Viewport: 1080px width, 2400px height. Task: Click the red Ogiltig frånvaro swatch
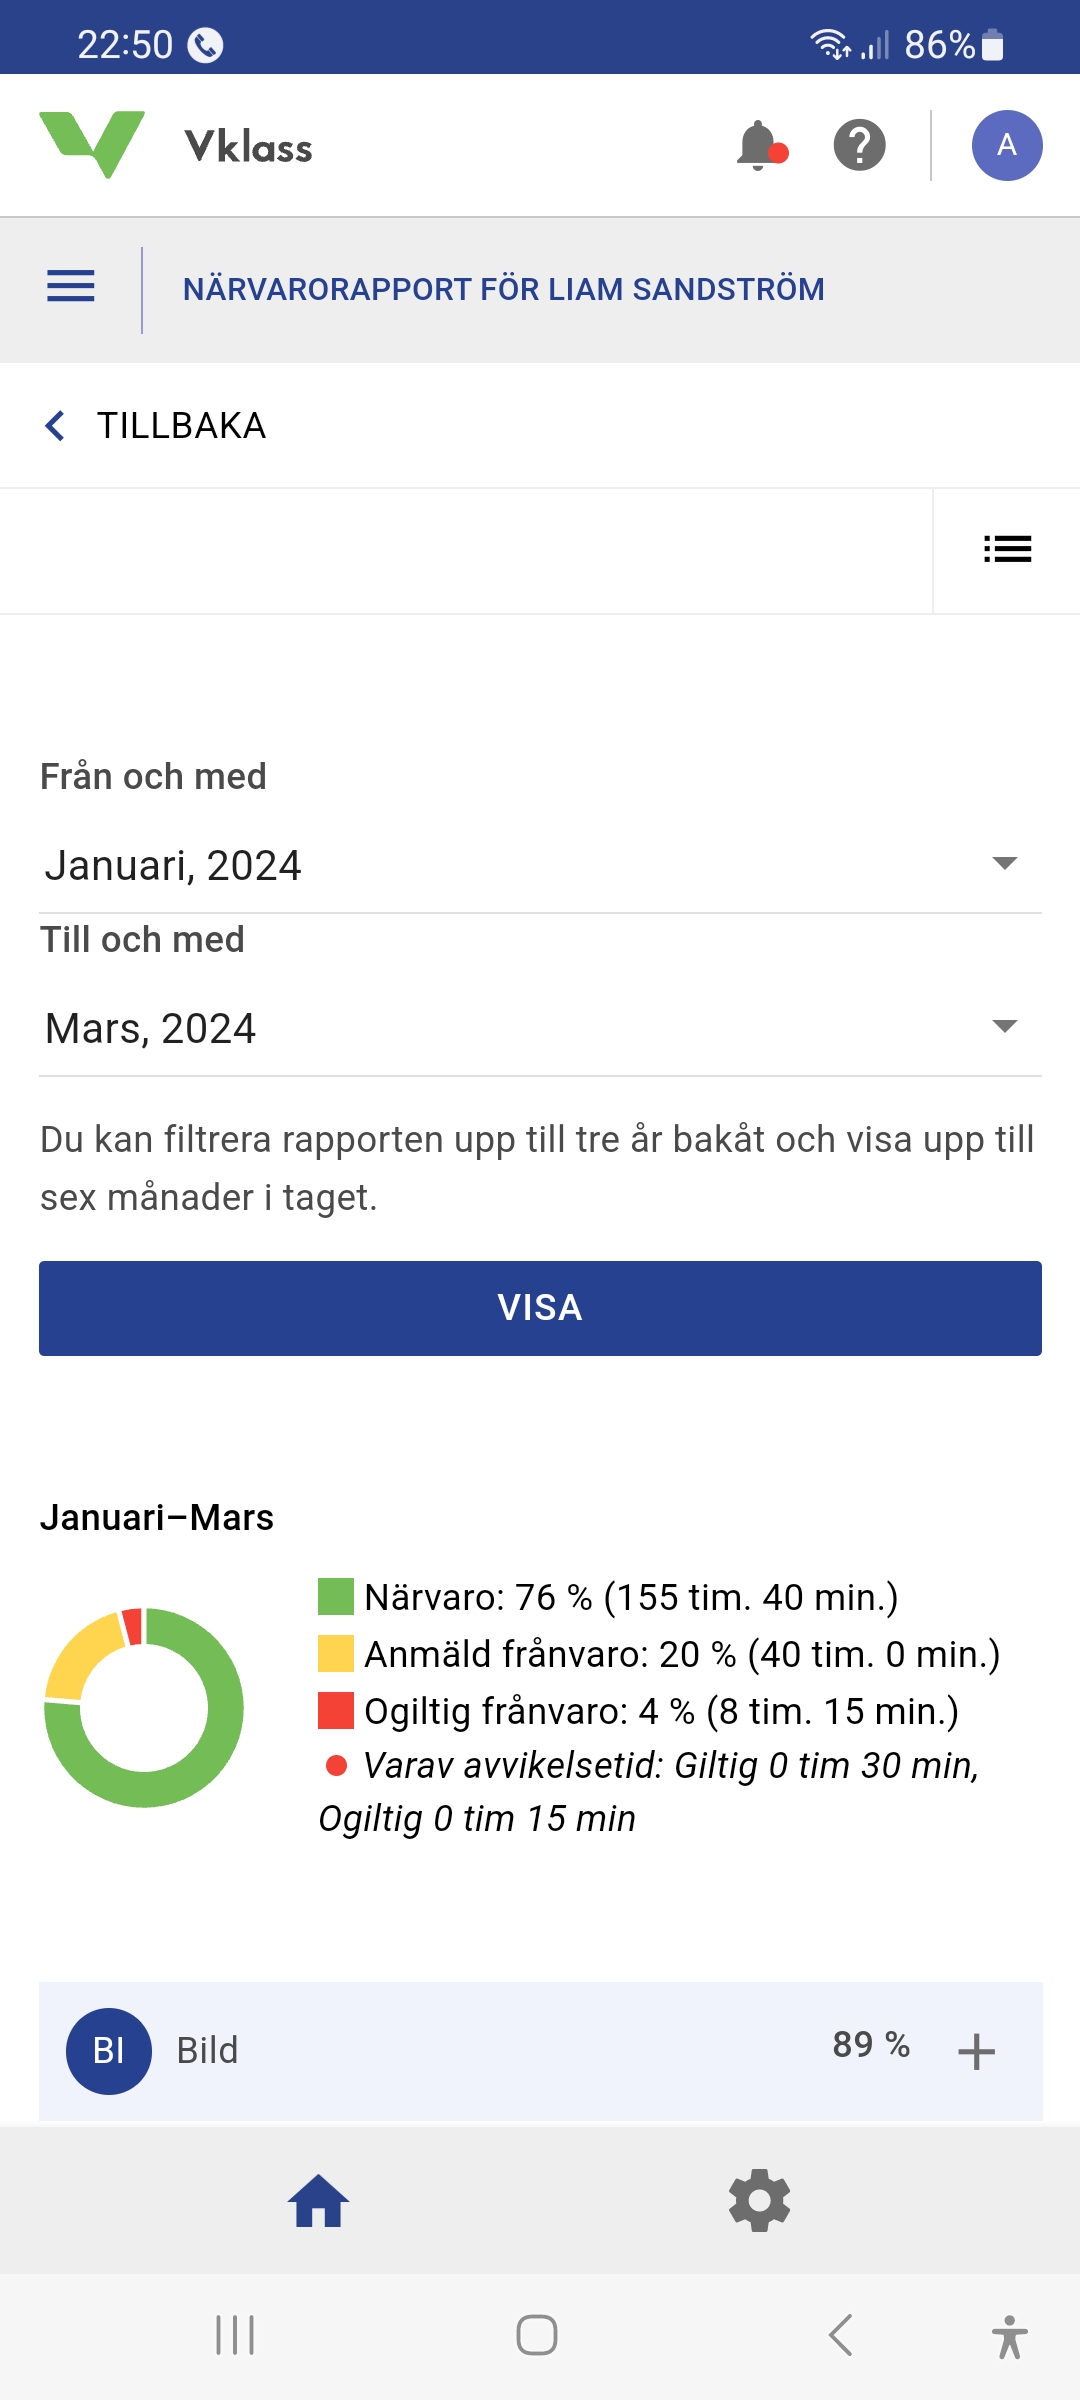pos(336,1711)
